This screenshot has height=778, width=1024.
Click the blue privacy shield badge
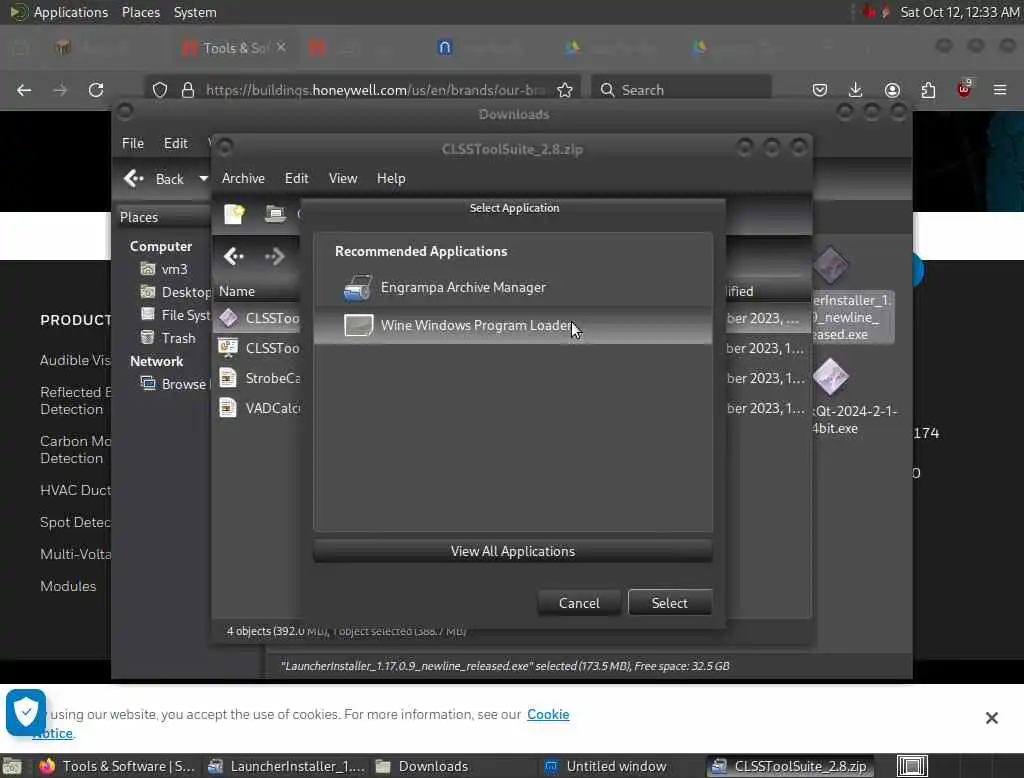(26, 711)
